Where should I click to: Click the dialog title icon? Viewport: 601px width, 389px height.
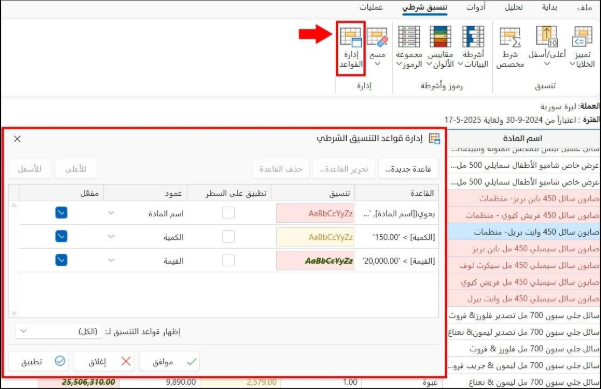pos(434,138)
